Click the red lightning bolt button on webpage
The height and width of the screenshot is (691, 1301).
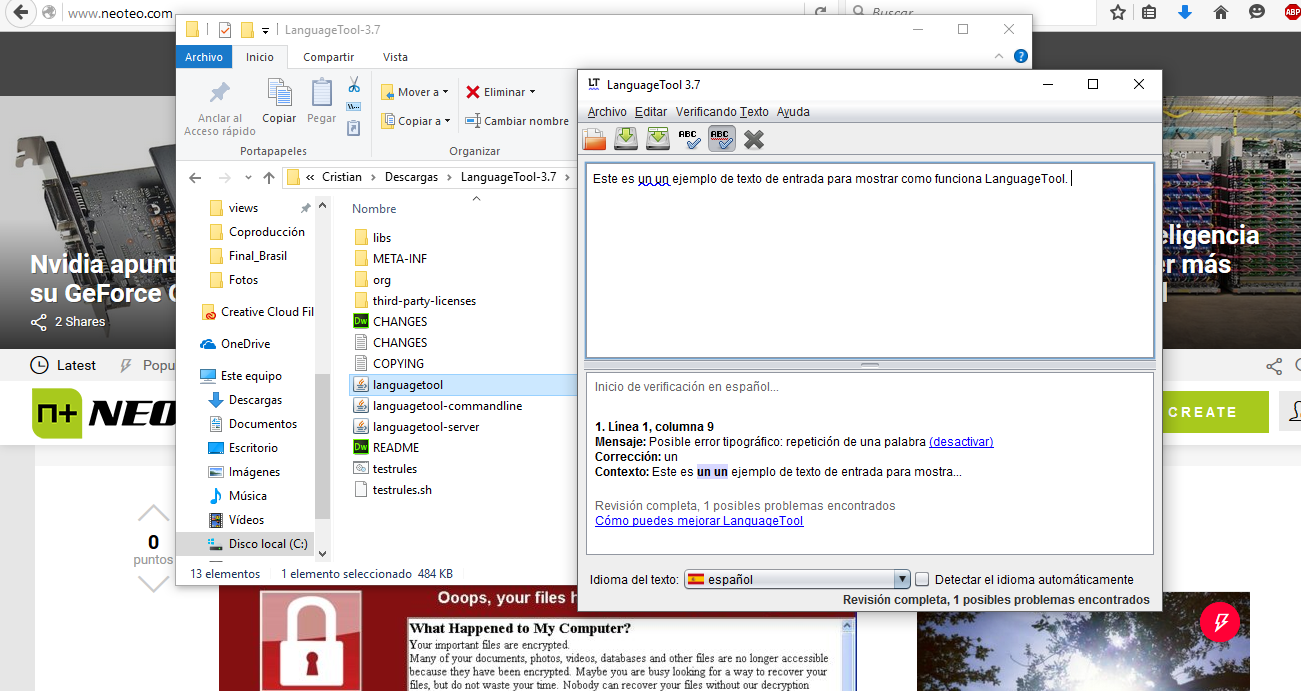(x=1220, y=622)
